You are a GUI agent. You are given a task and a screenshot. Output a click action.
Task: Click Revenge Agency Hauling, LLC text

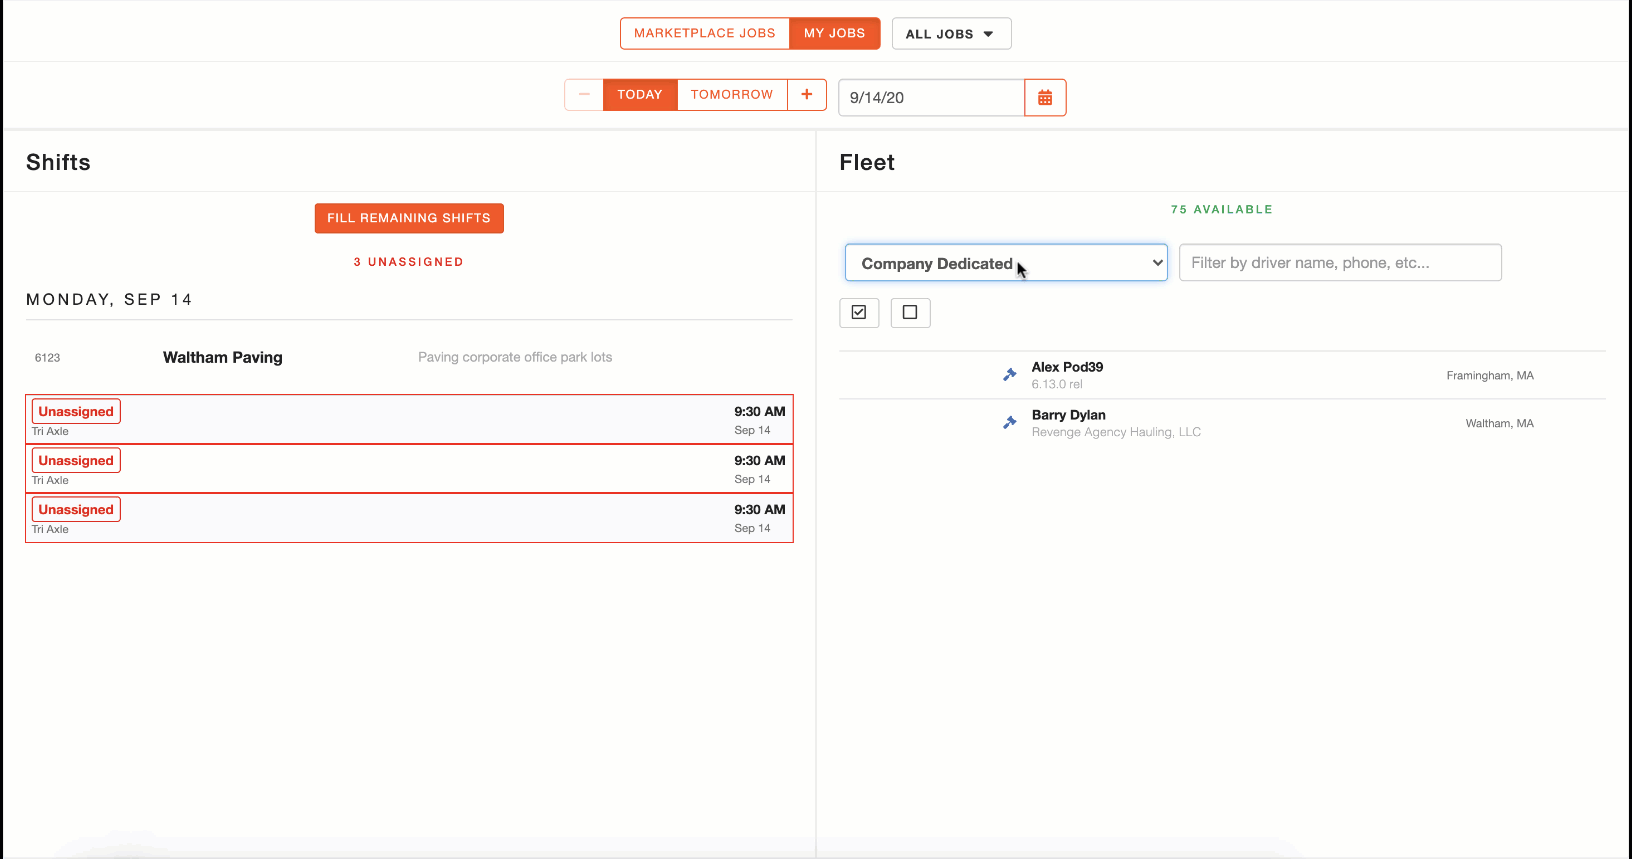pos(1116,432)
